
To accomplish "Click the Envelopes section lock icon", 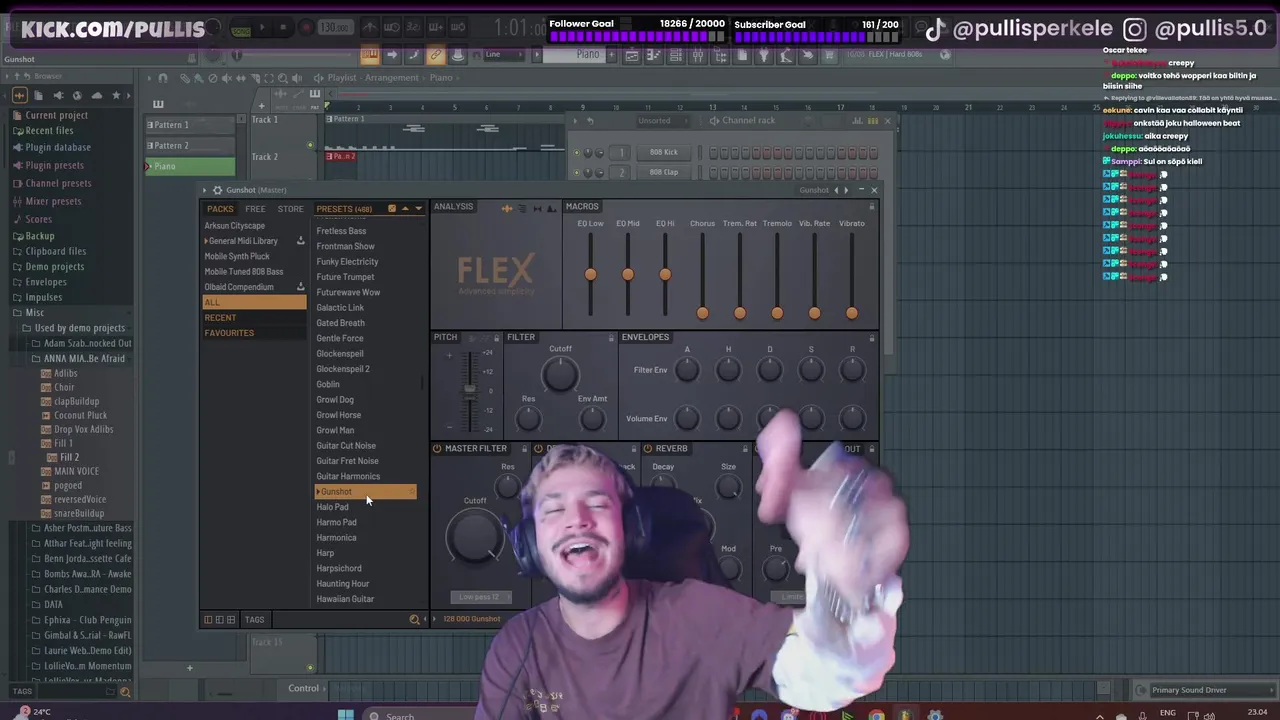I will (871, 338).
